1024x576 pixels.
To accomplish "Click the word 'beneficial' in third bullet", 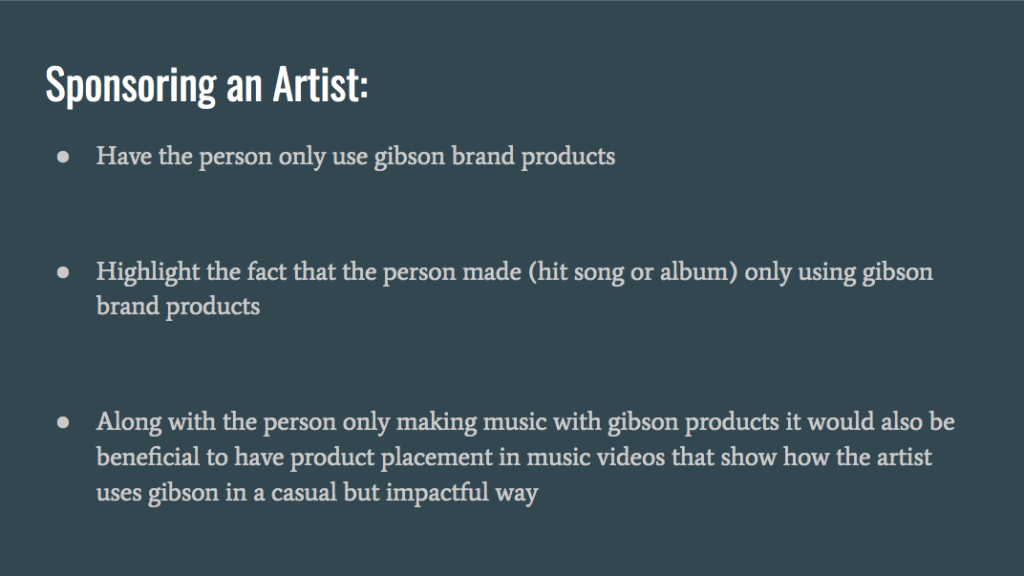I will [148, 457].
